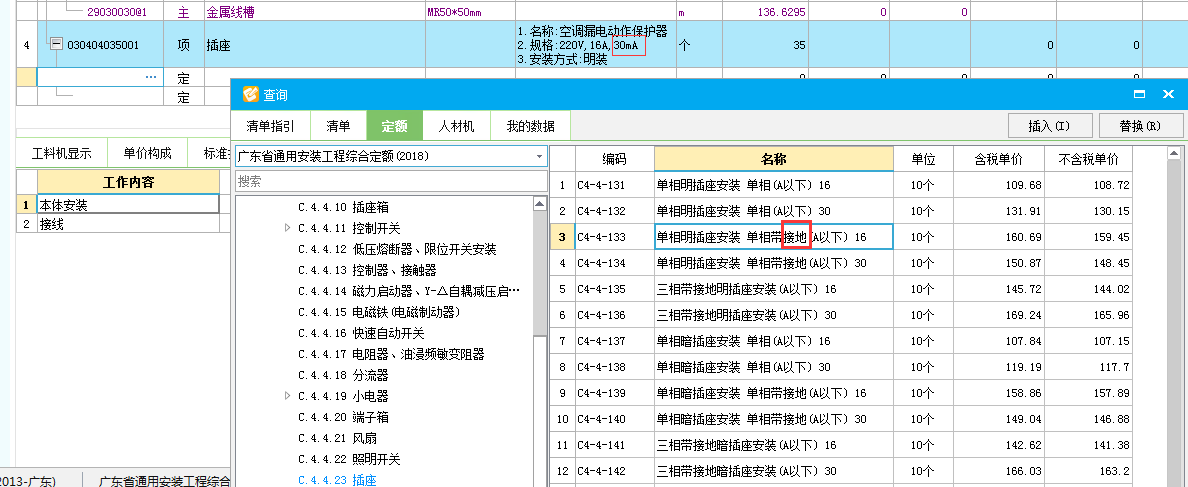The image size is (1188, 487).
Task: Click 金属线槽 cell in main table
Action: pos(315,12)
